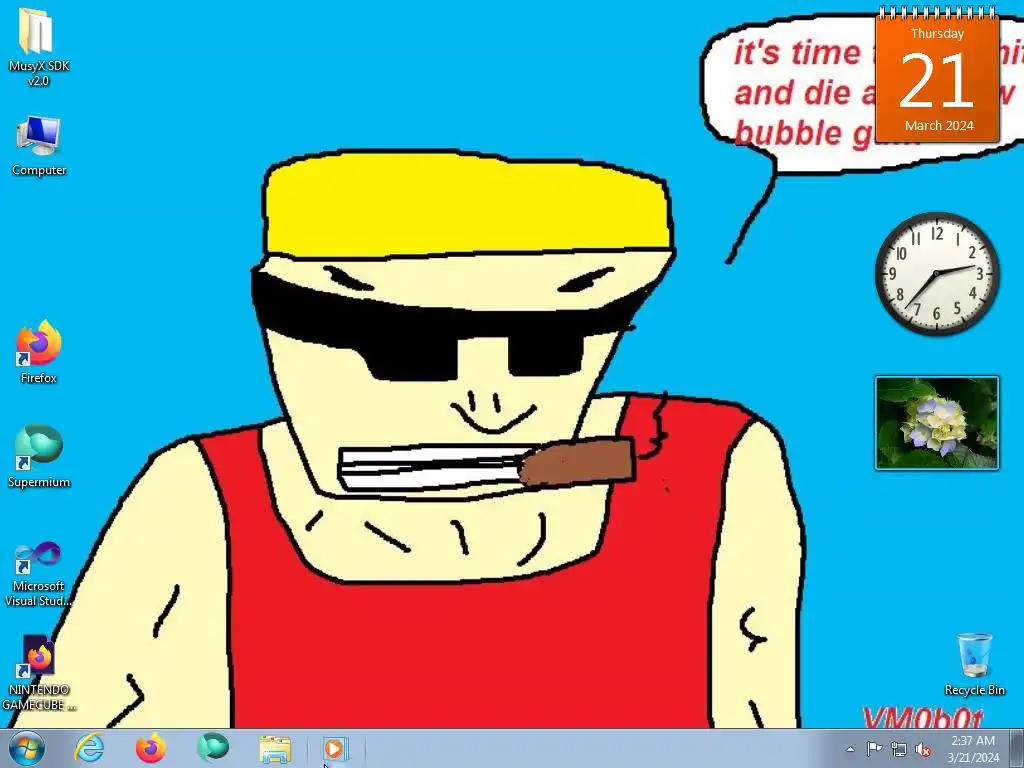Click the Show desktop button
Viewport: 1024px width, 768px height.
click(1017, 748)
